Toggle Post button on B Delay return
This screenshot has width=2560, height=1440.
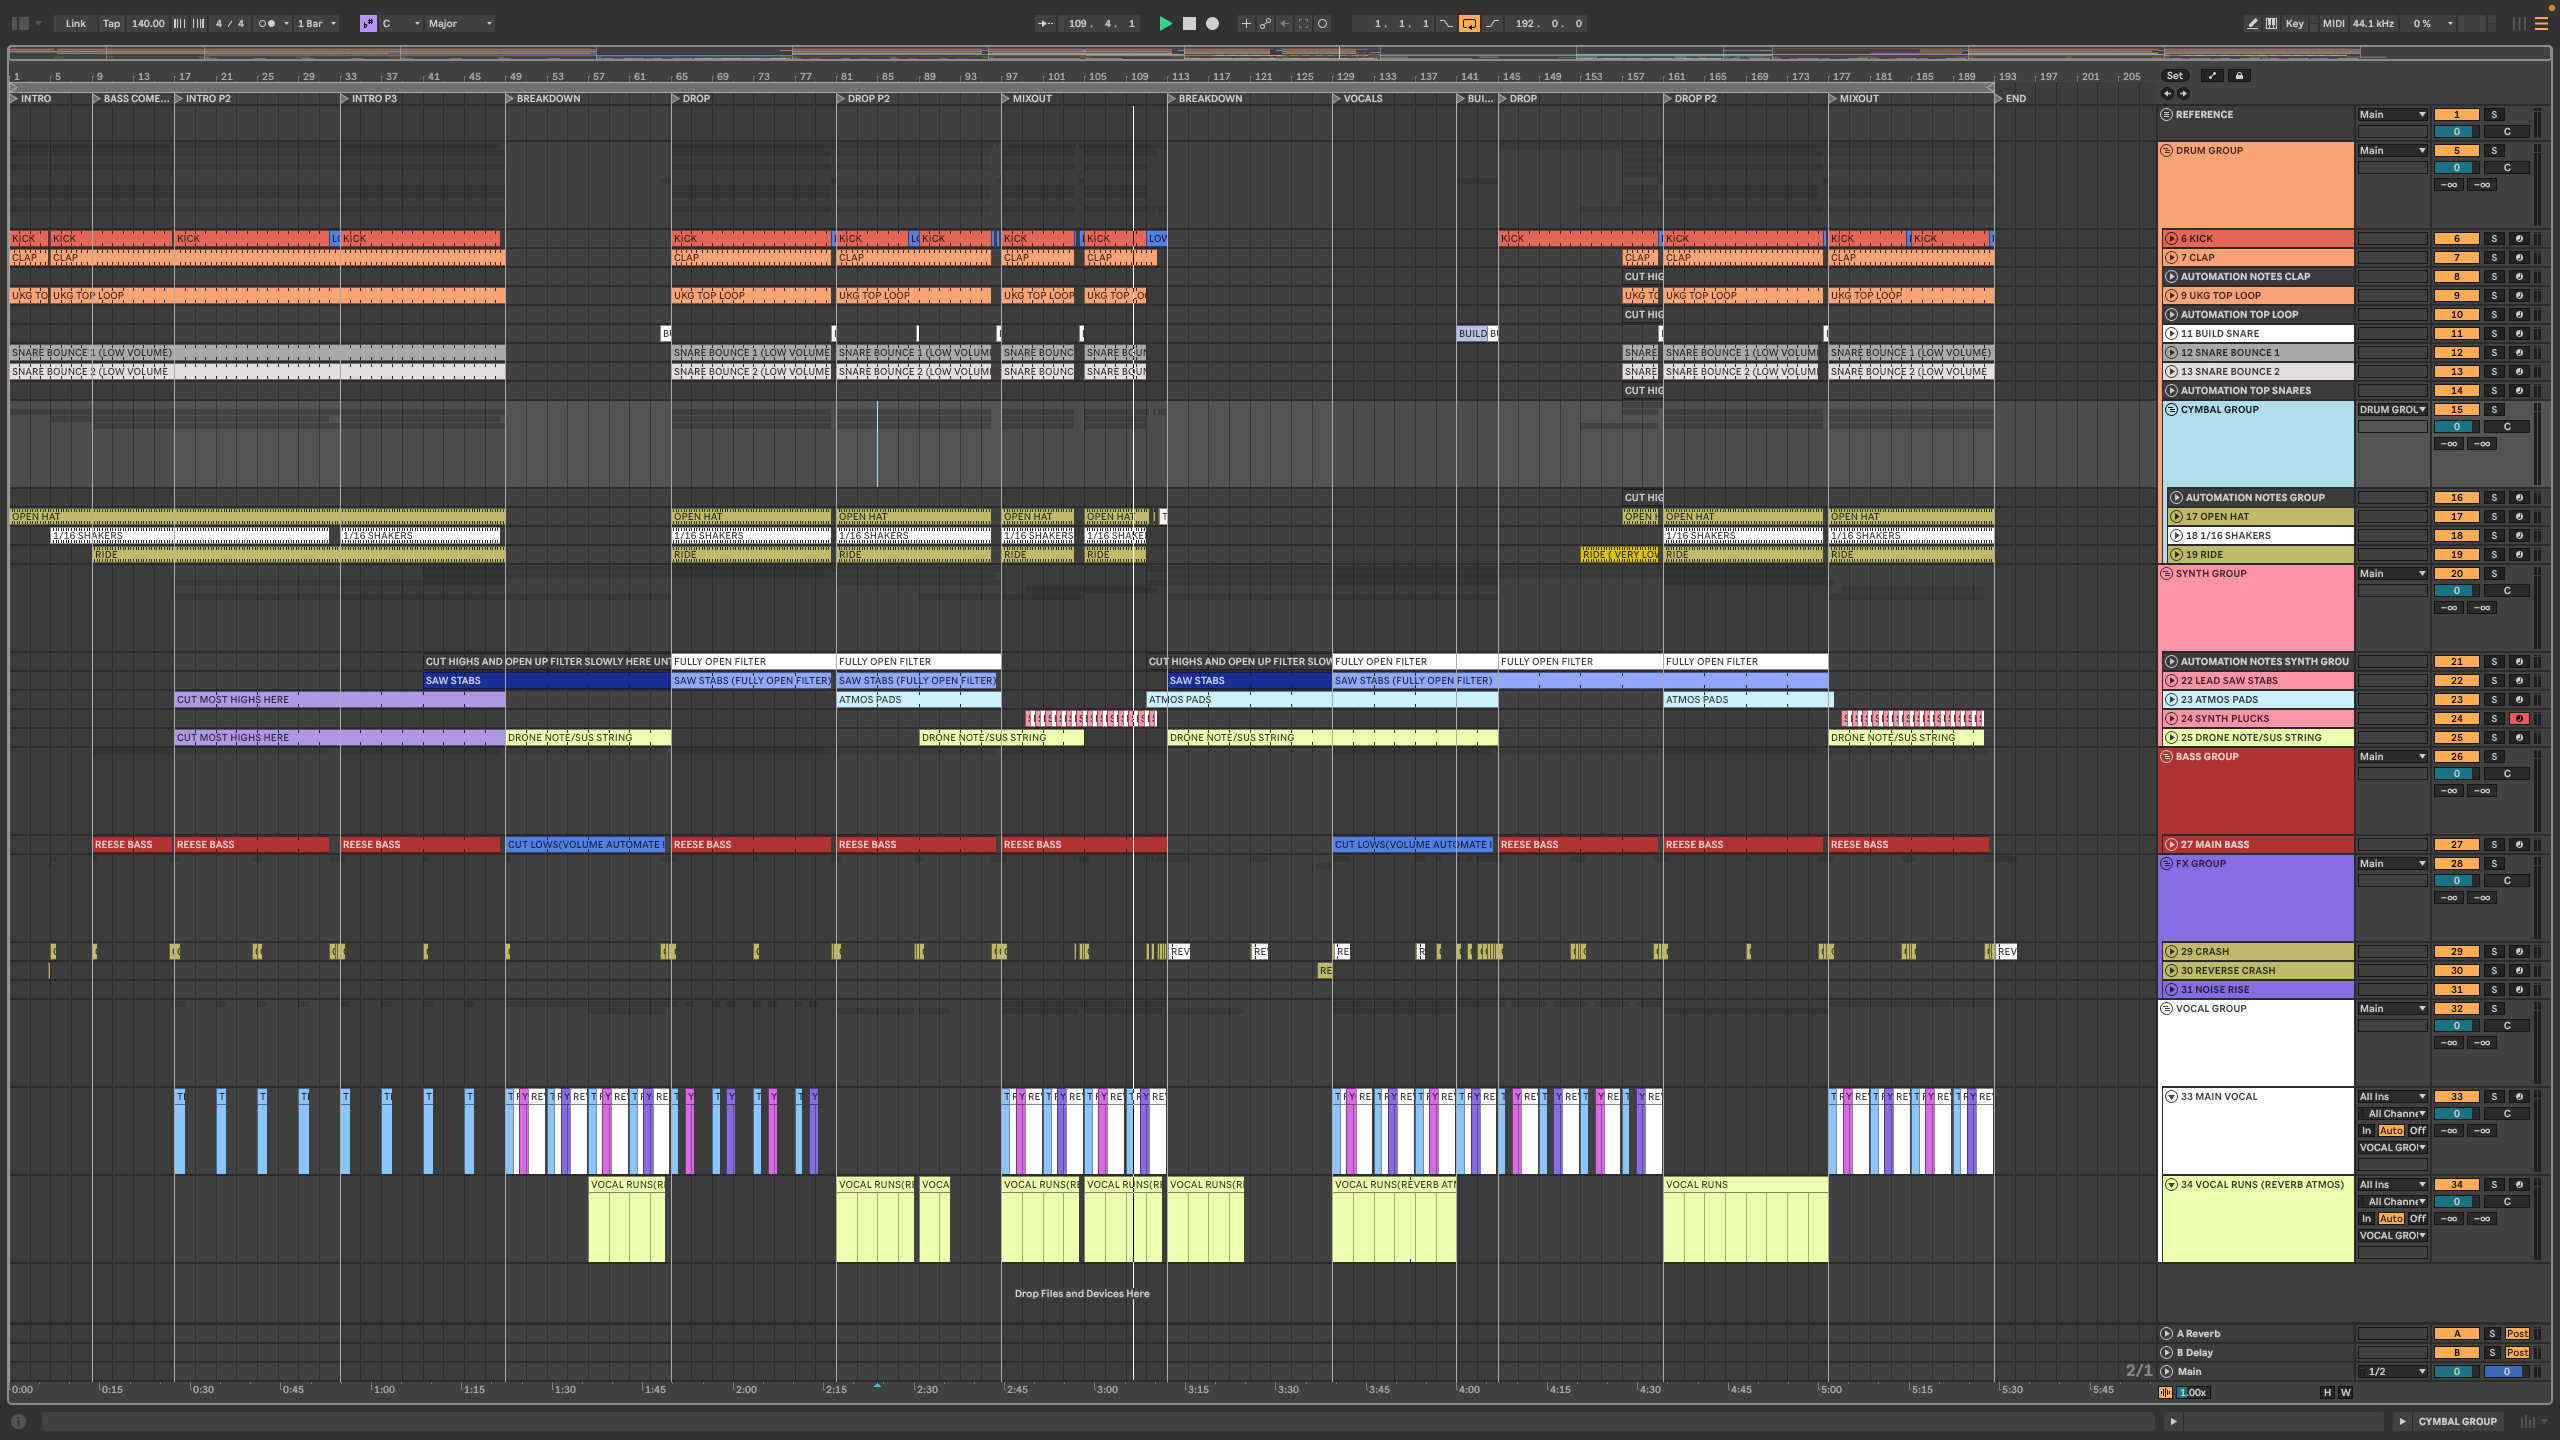tap(2517, 1353)
